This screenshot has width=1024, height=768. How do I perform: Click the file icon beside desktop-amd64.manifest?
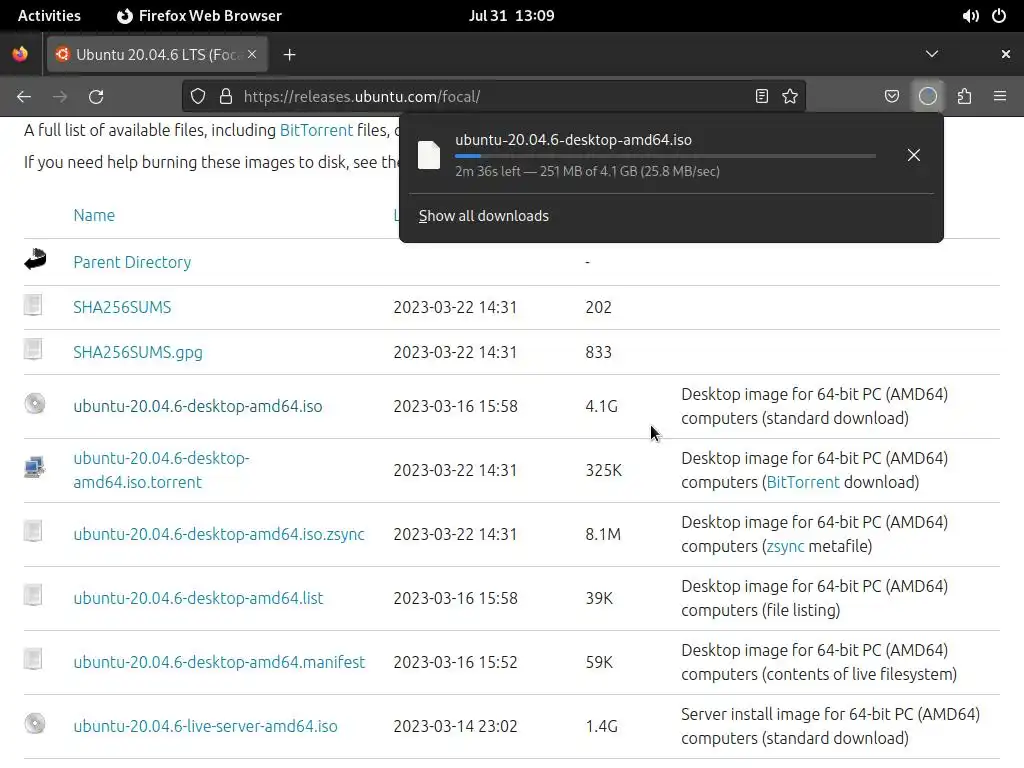click(x=33, y=659)
